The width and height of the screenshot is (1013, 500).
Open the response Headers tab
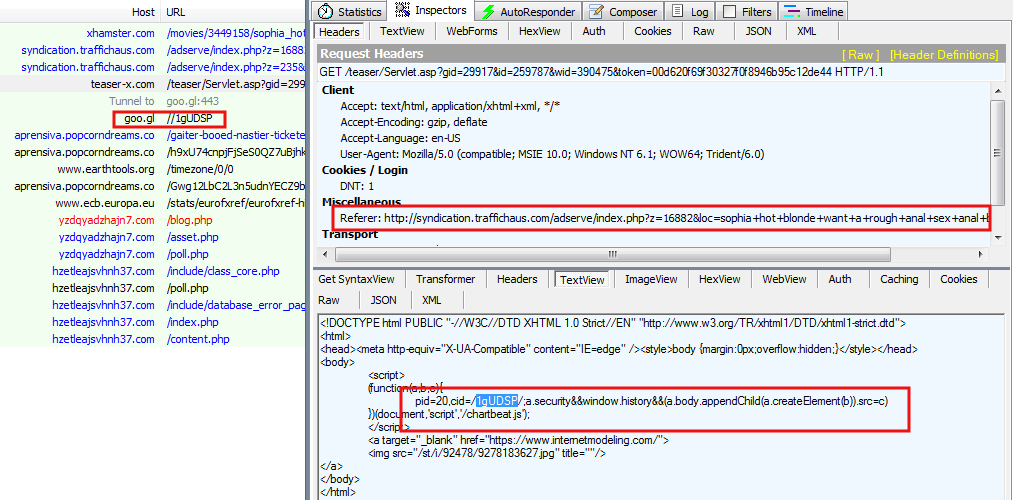517,279
